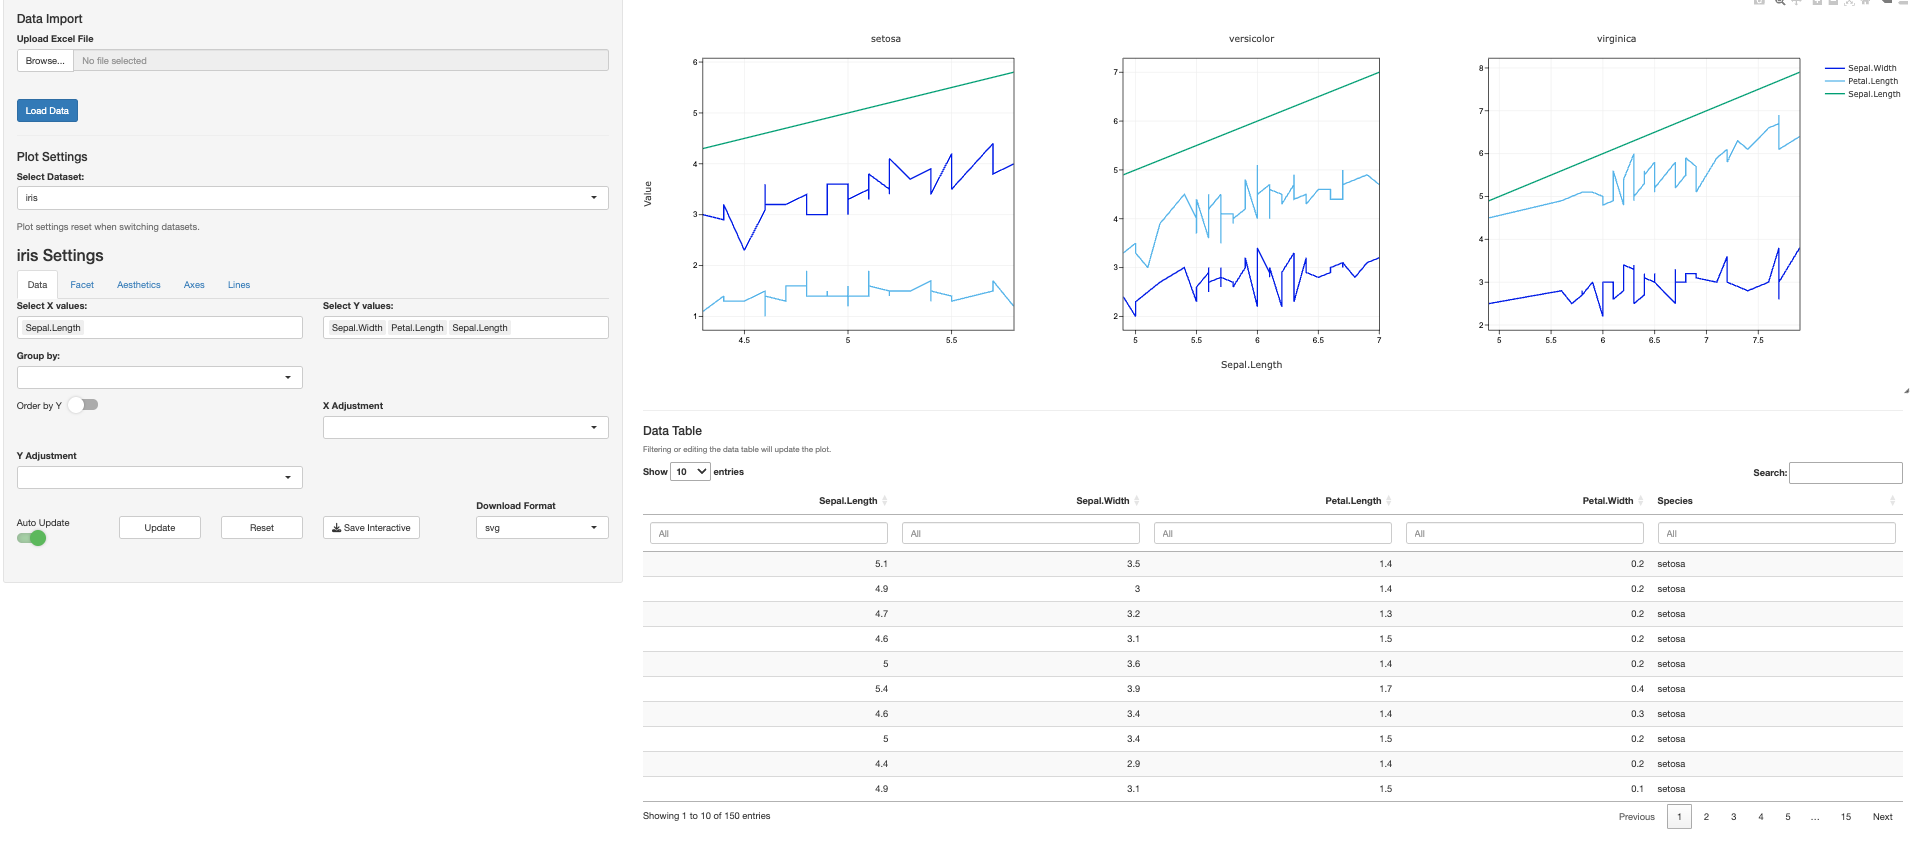Screen dimensions: 1910x855
Task: Open the Facet settings tab
Action: coord(82,285)
